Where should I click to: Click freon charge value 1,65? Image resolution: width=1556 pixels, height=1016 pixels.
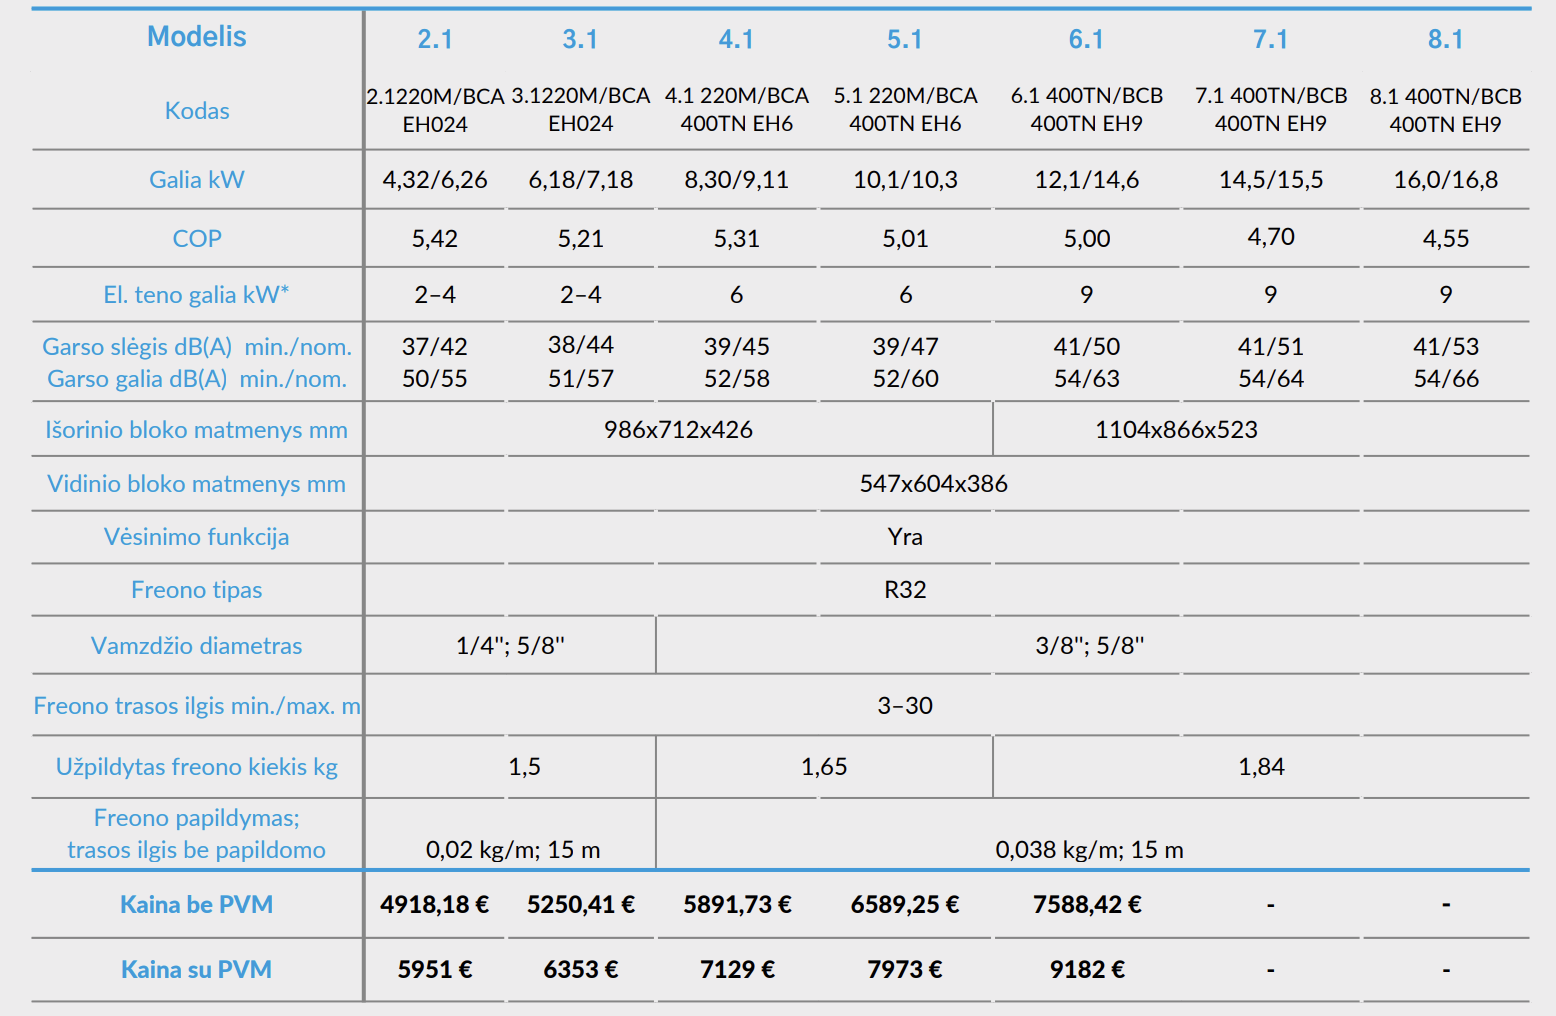click(824, 767)
